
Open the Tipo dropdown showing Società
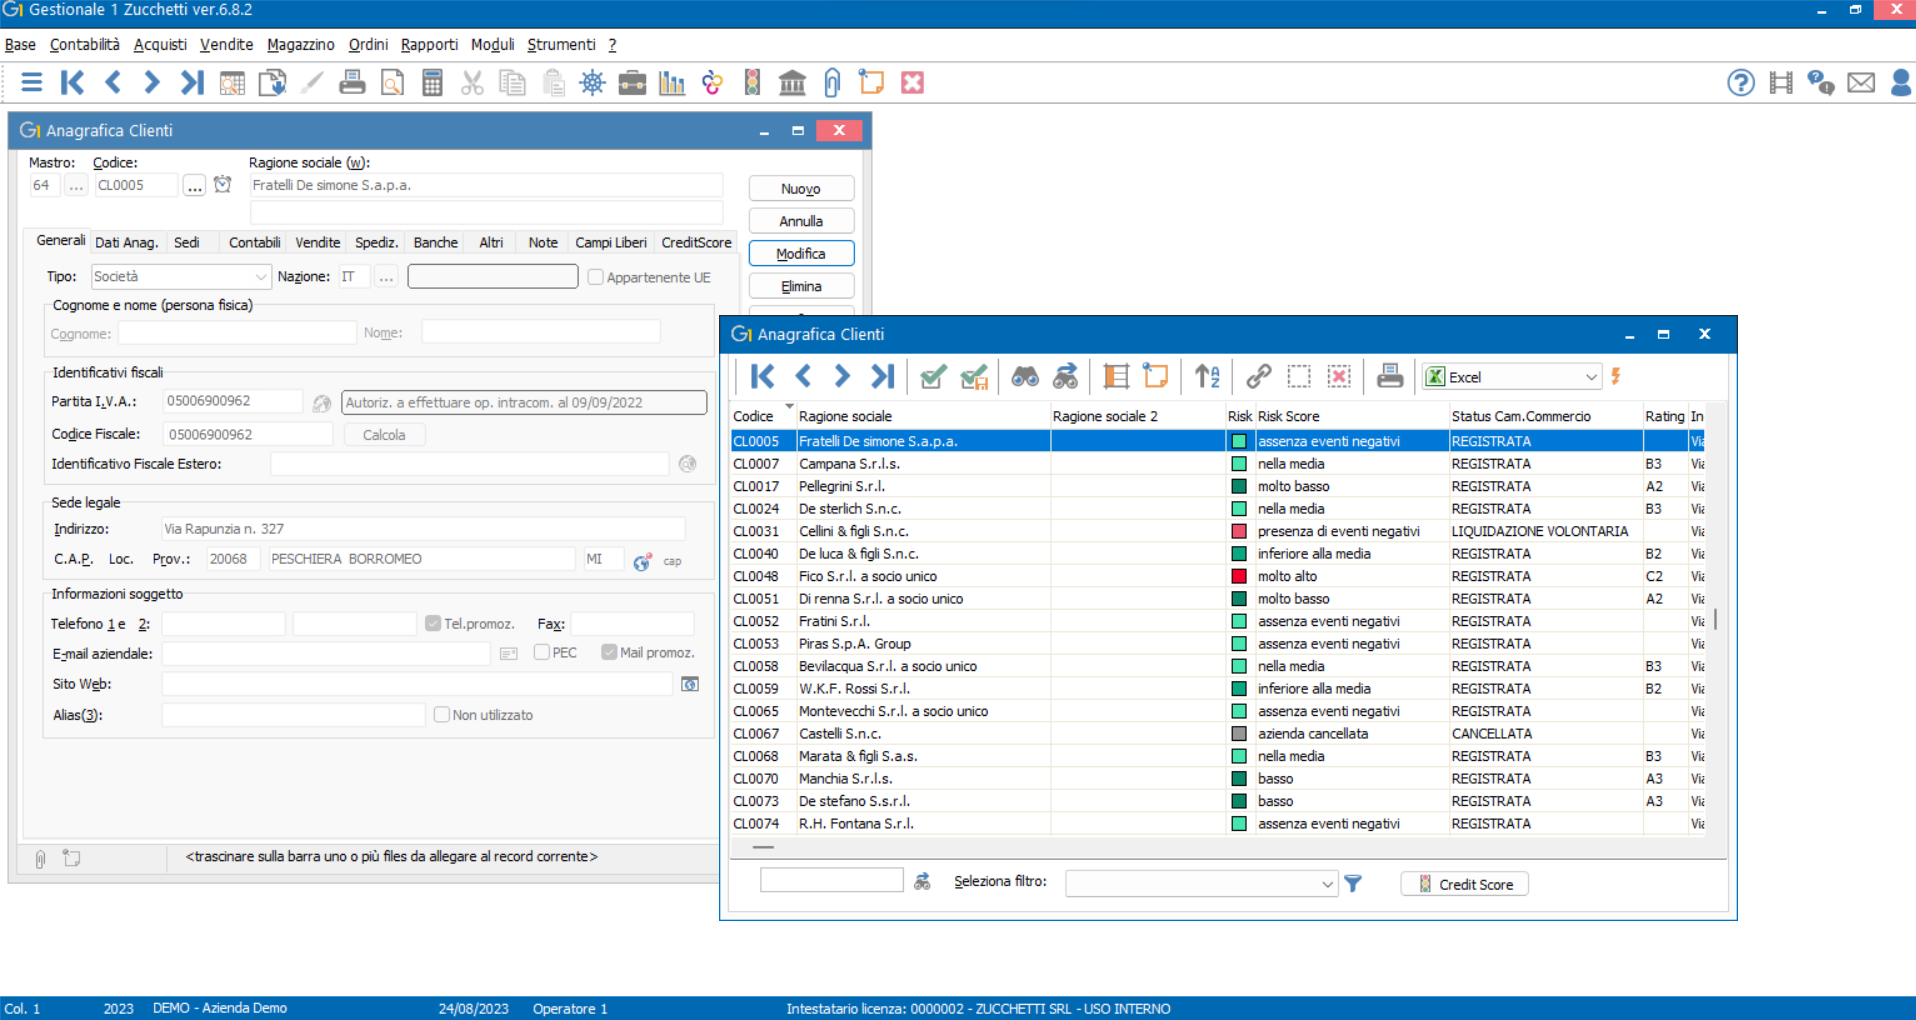261,276
